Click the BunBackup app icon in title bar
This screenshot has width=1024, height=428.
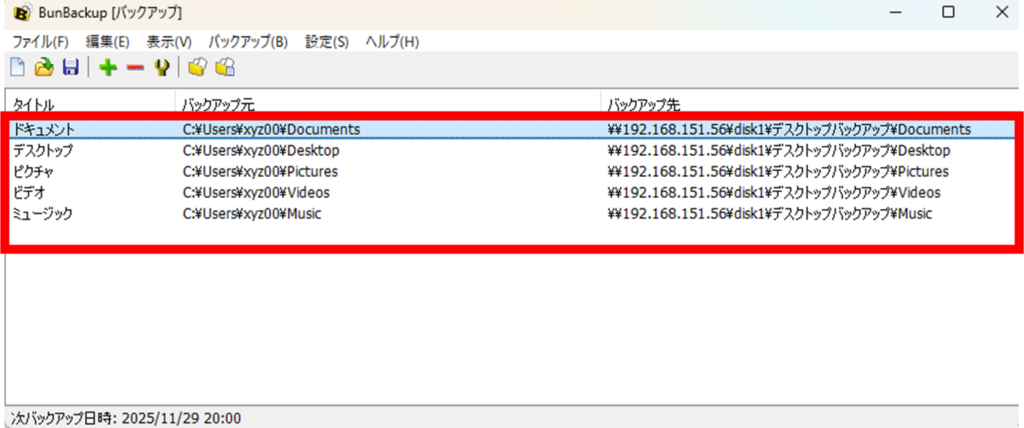coord(21,12)
